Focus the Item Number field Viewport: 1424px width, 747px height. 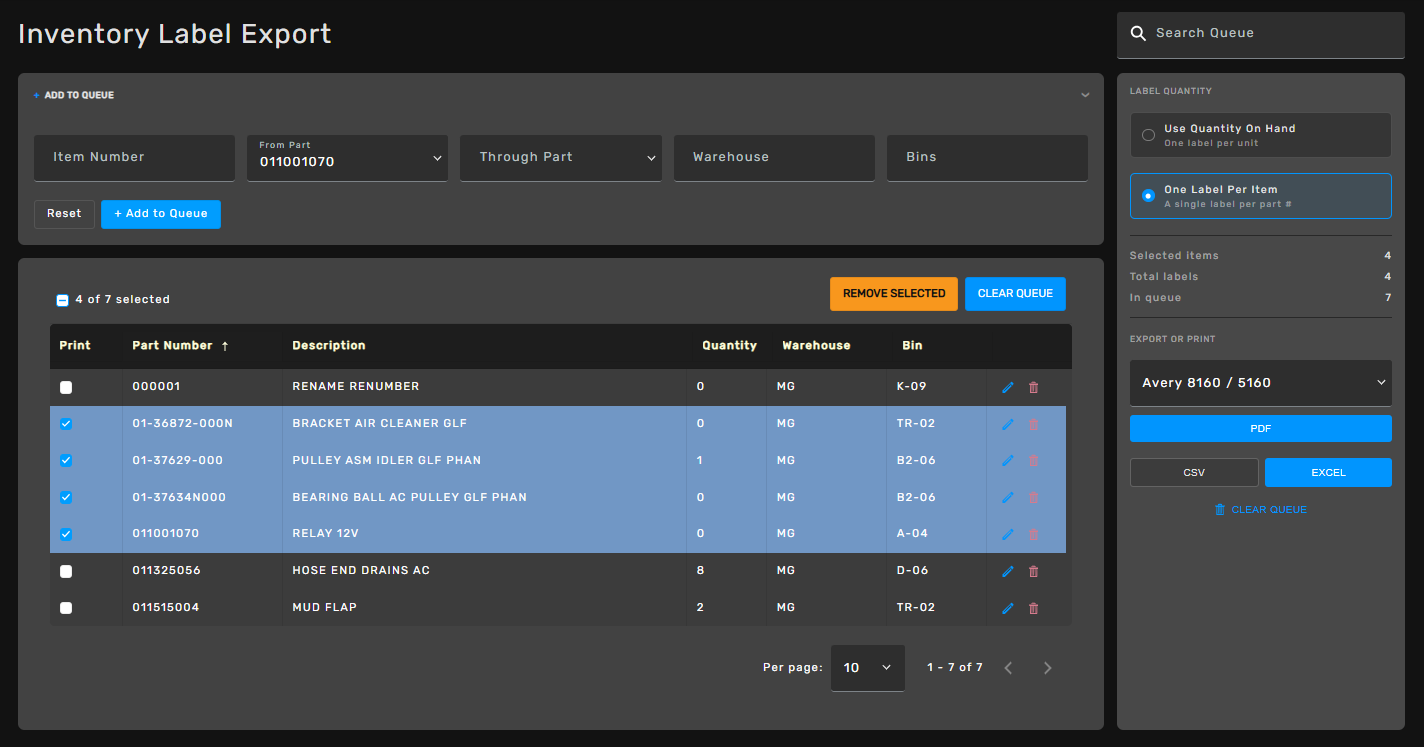[x=134, y=158]
